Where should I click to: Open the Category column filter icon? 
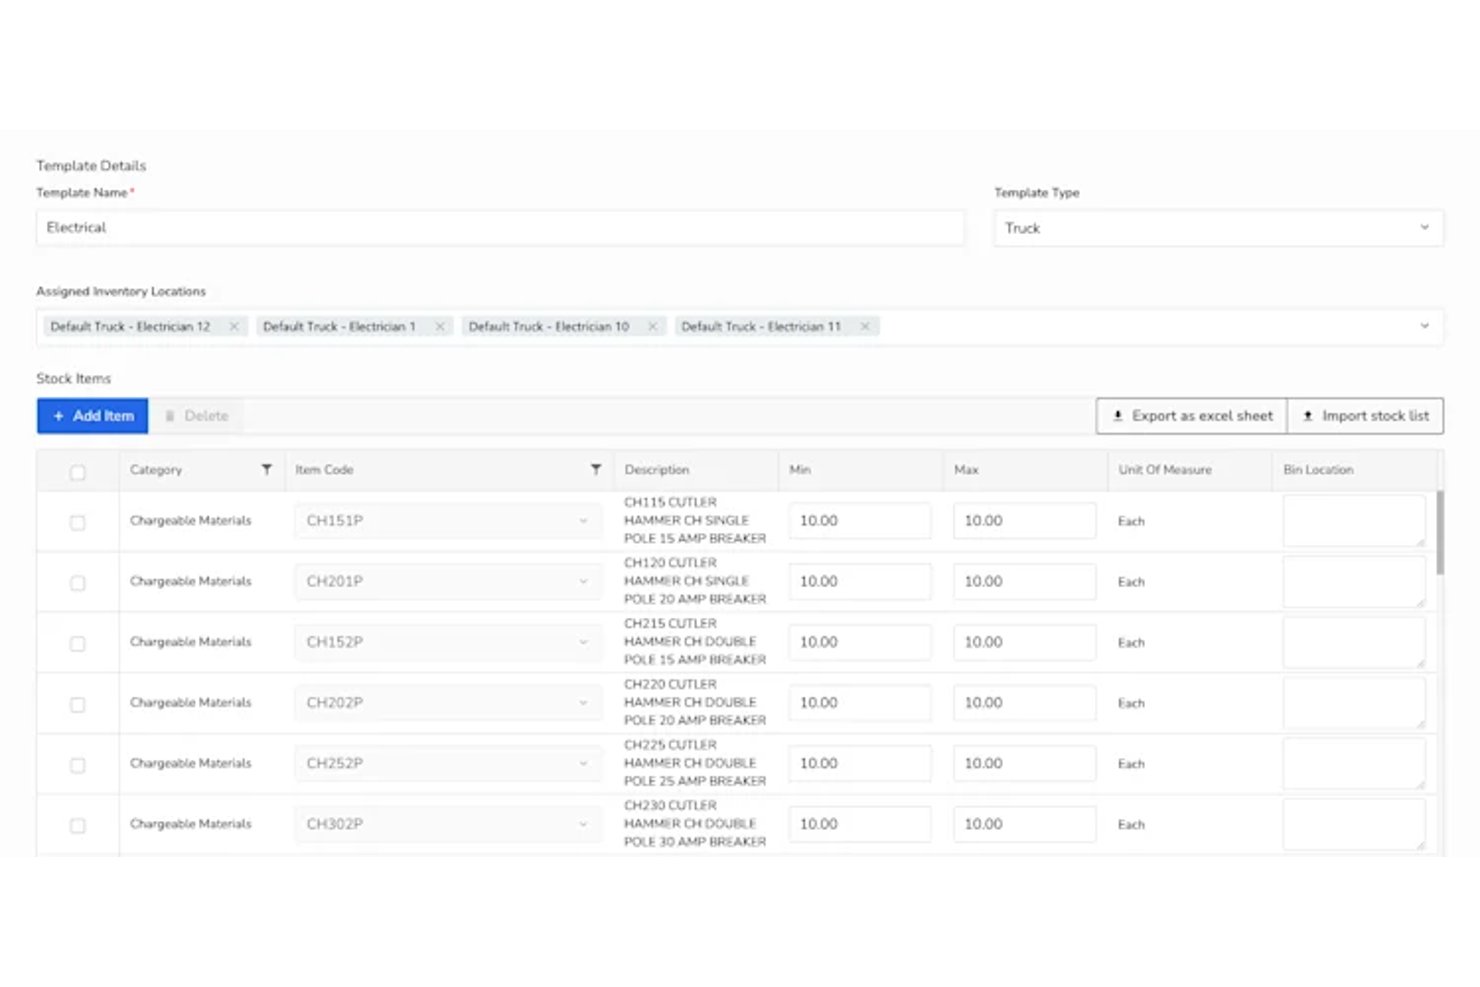267,469
